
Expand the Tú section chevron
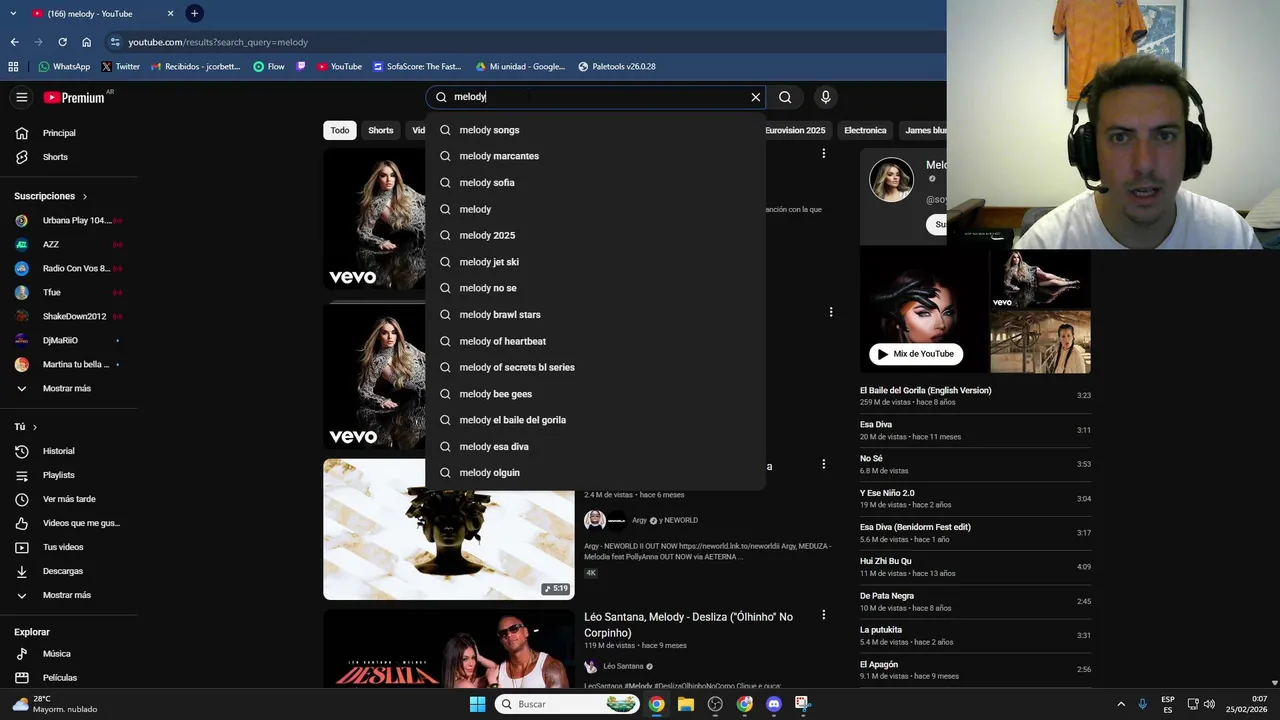pos(35,427)
